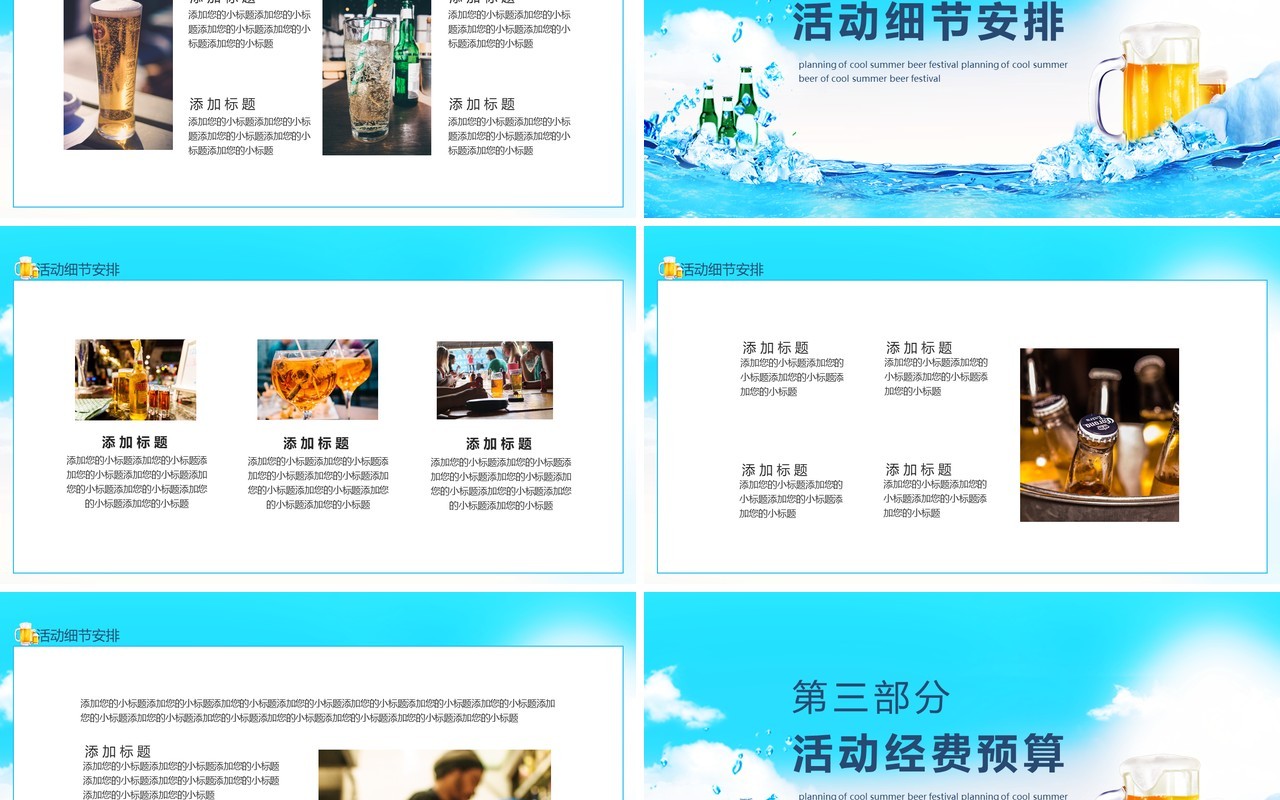1280x800 pixels.
Task: Select the iced drink with green bottle photo
Action: click(x=377, y=77)
